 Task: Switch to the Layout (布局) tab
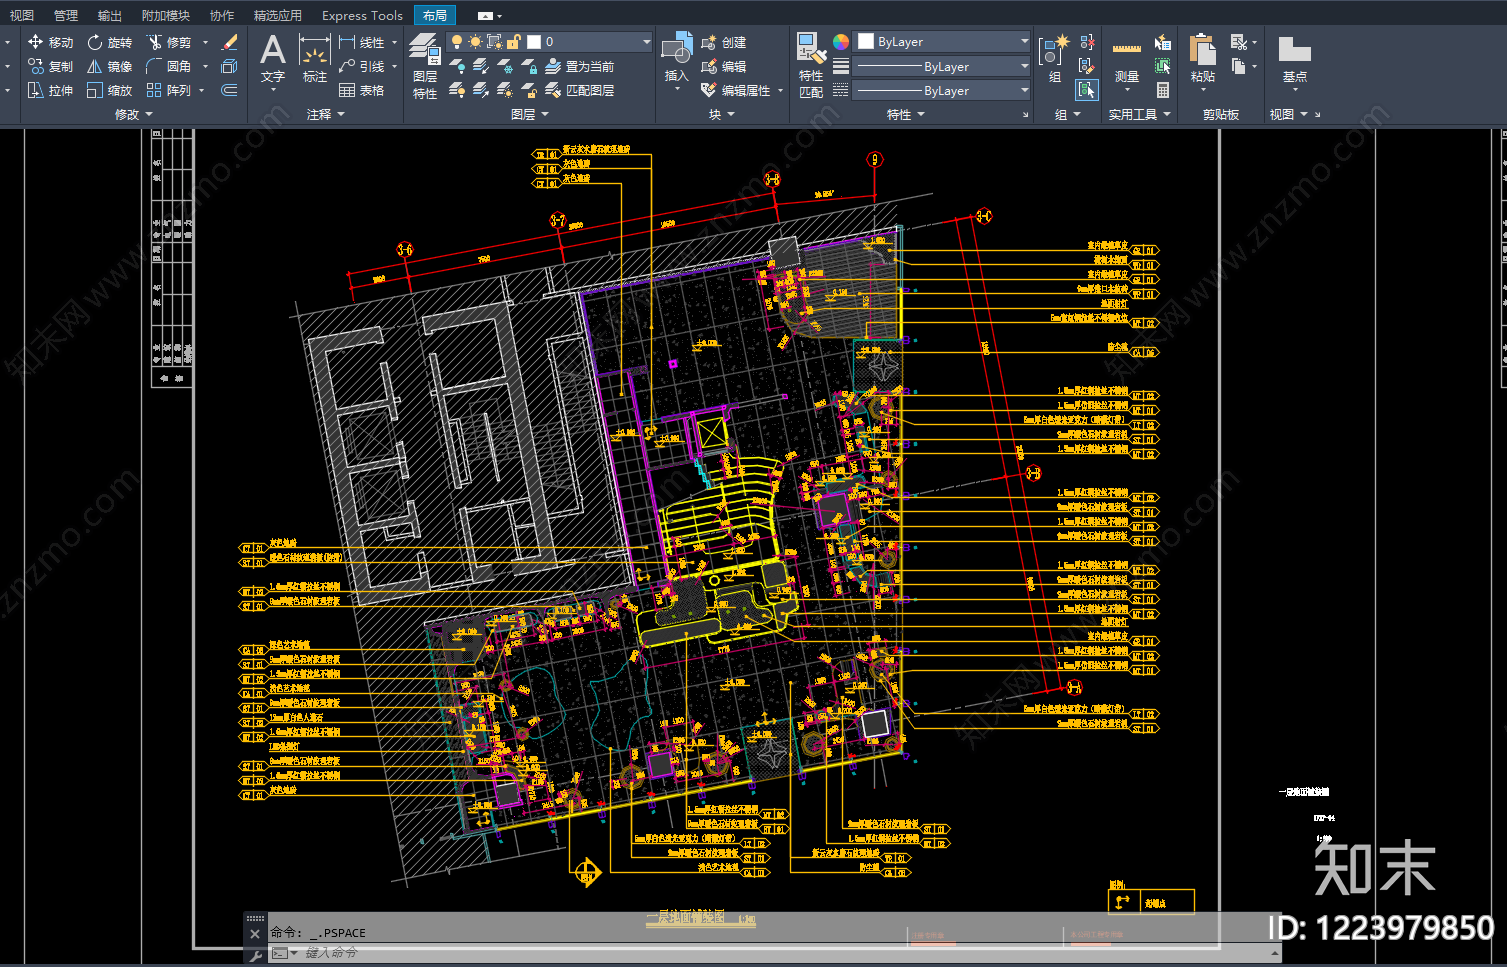(x=435, y=16)
